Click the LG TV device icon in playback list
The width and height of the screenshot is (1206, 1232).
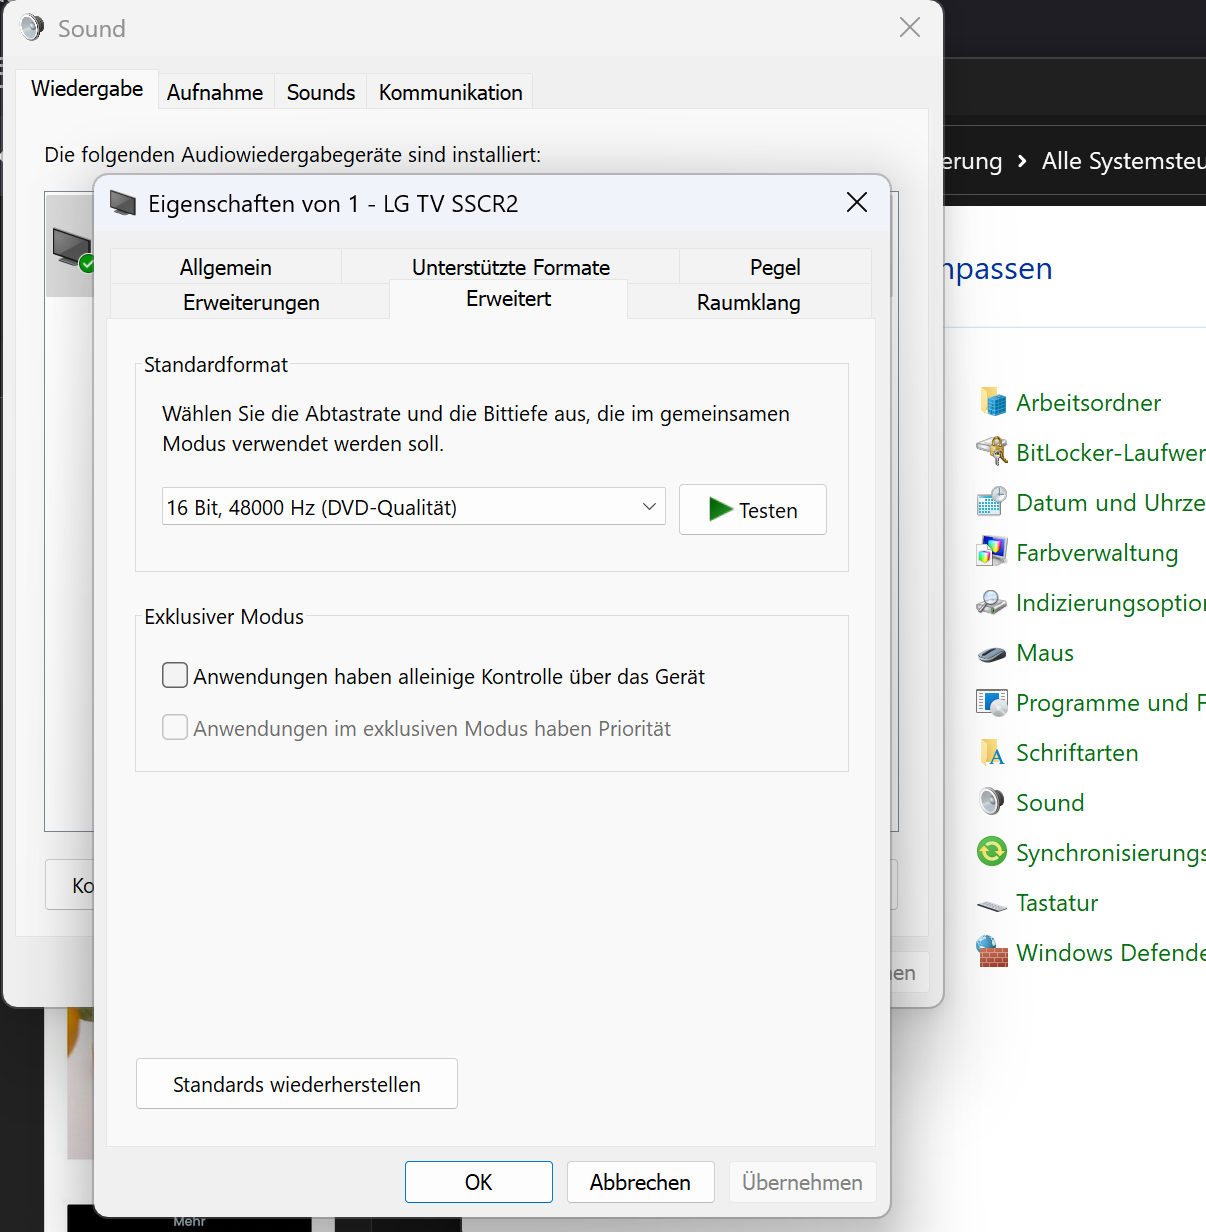coord(72,248)
